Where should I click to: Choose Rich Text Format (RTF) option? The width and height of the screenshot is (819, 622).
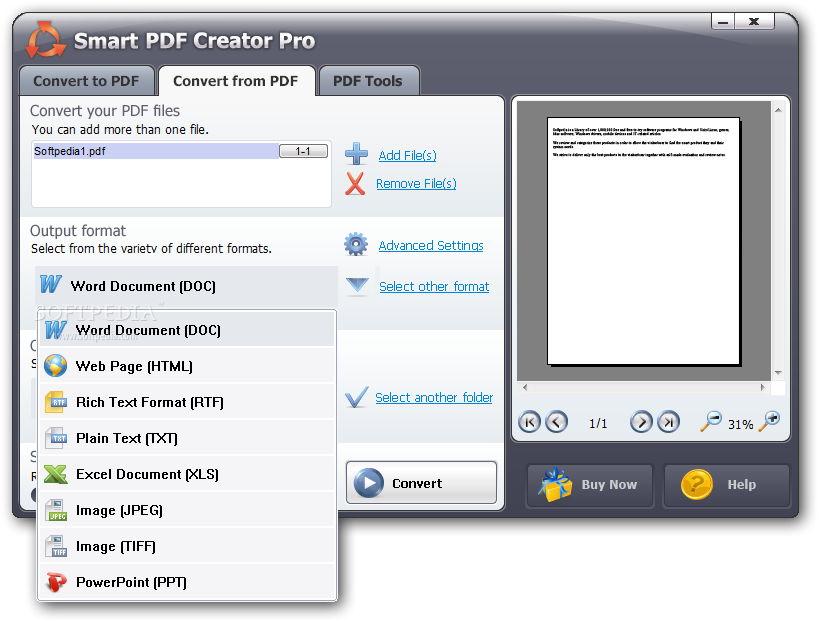click(187, 402)
